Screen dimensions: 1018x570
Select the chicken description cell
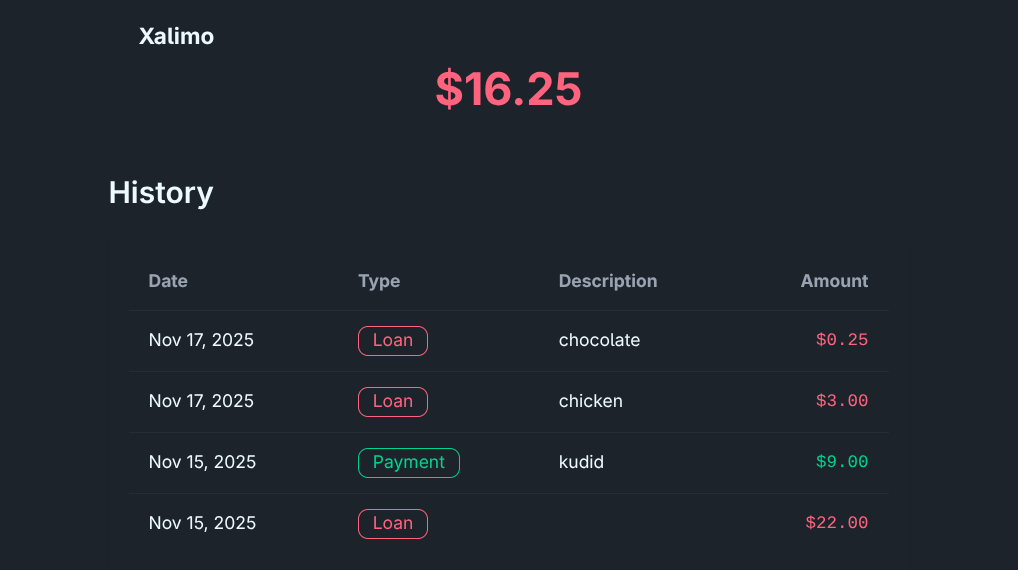click(591, 401)
